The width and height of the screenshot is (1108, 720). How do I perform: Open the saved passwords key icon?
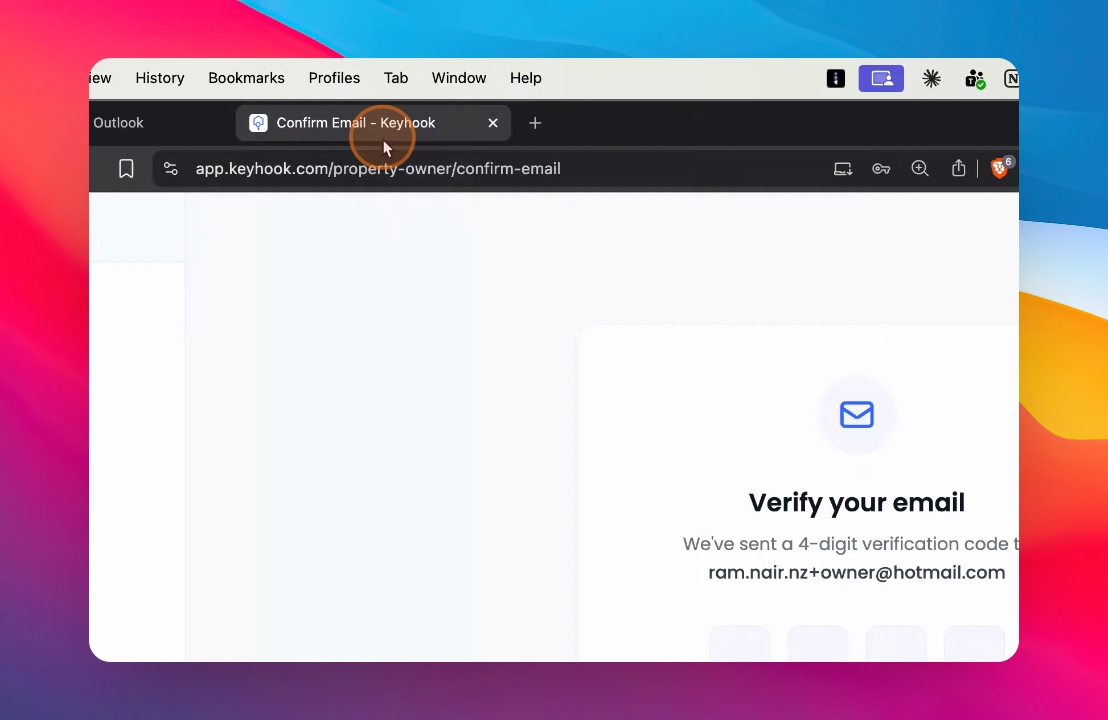pos(880,169)
